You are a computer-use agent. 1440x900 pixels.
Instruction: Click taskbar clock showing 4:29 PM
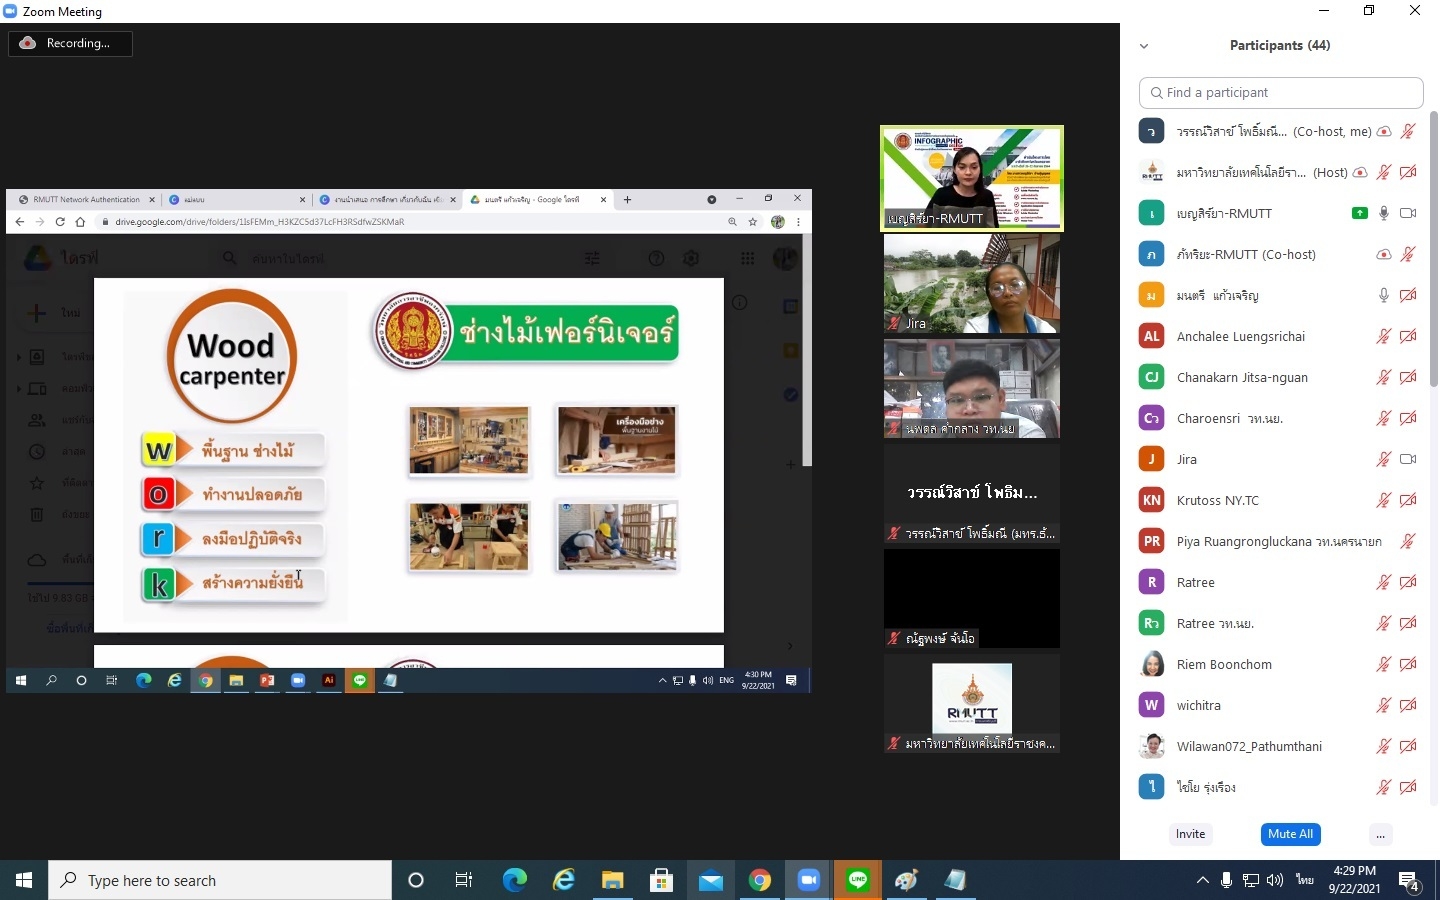coord(1354,880)
